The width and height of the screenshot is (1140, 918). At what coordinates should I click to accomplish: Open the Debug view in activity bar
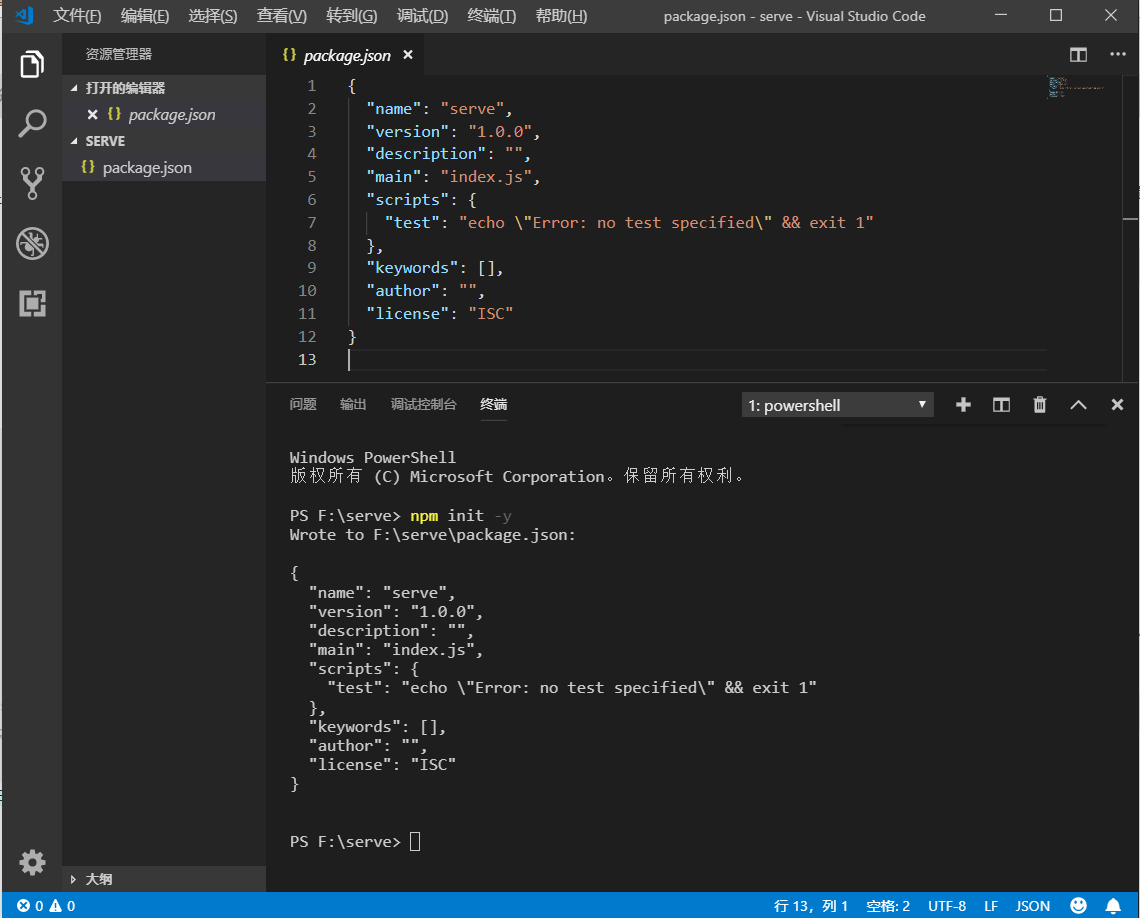click(x=32, y=243)
